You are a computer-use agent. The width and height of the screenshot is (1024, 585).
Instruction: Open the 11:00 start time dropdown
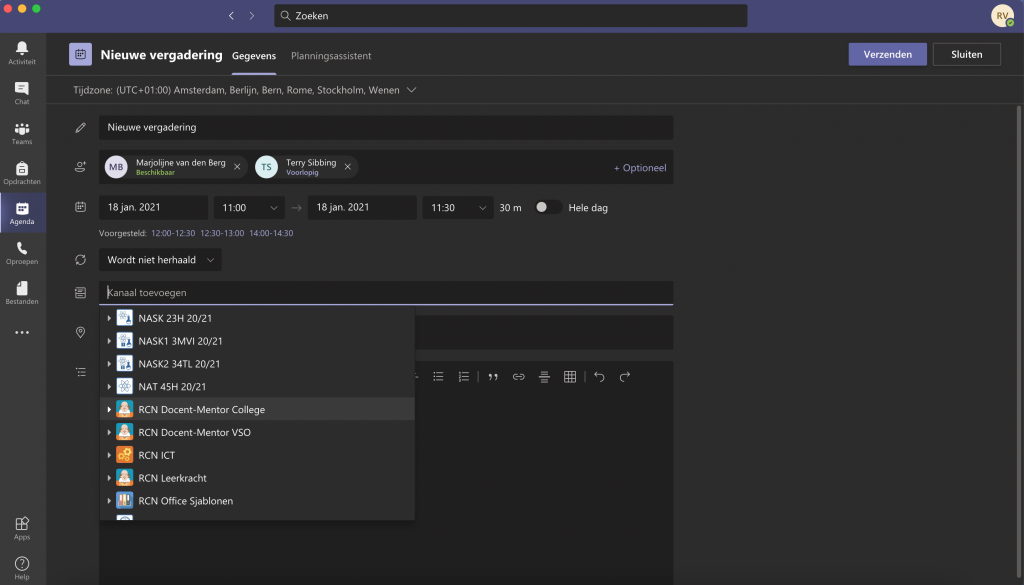[x=250, y=208]
